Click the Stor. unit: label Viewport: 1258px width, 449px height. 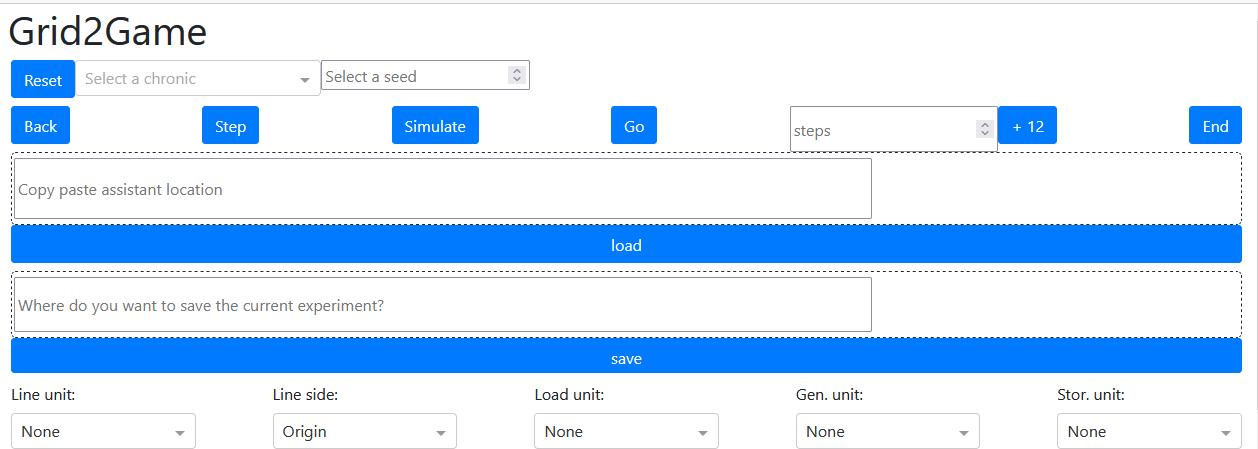click(x=1091, y=395)
